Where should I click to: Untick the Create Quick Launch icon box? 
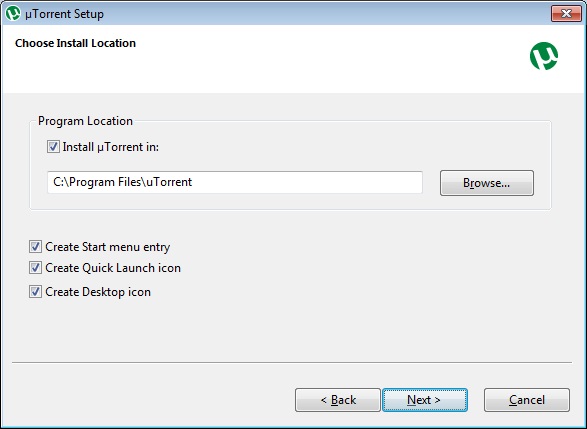[x=35, y=268]
